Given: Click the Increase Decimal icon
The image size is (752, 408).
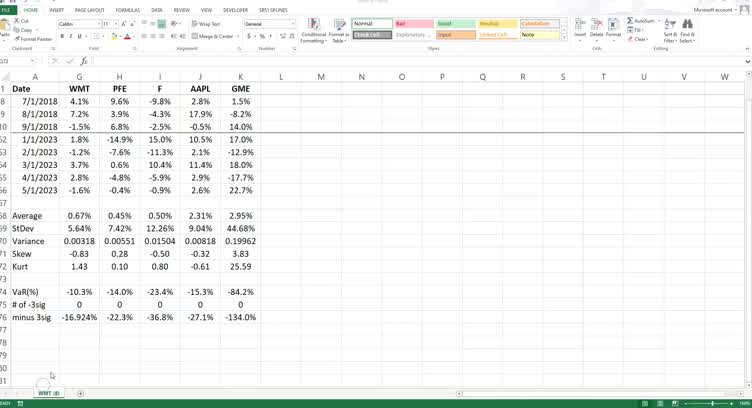Looking at the screenshot, I should [282, 36].
